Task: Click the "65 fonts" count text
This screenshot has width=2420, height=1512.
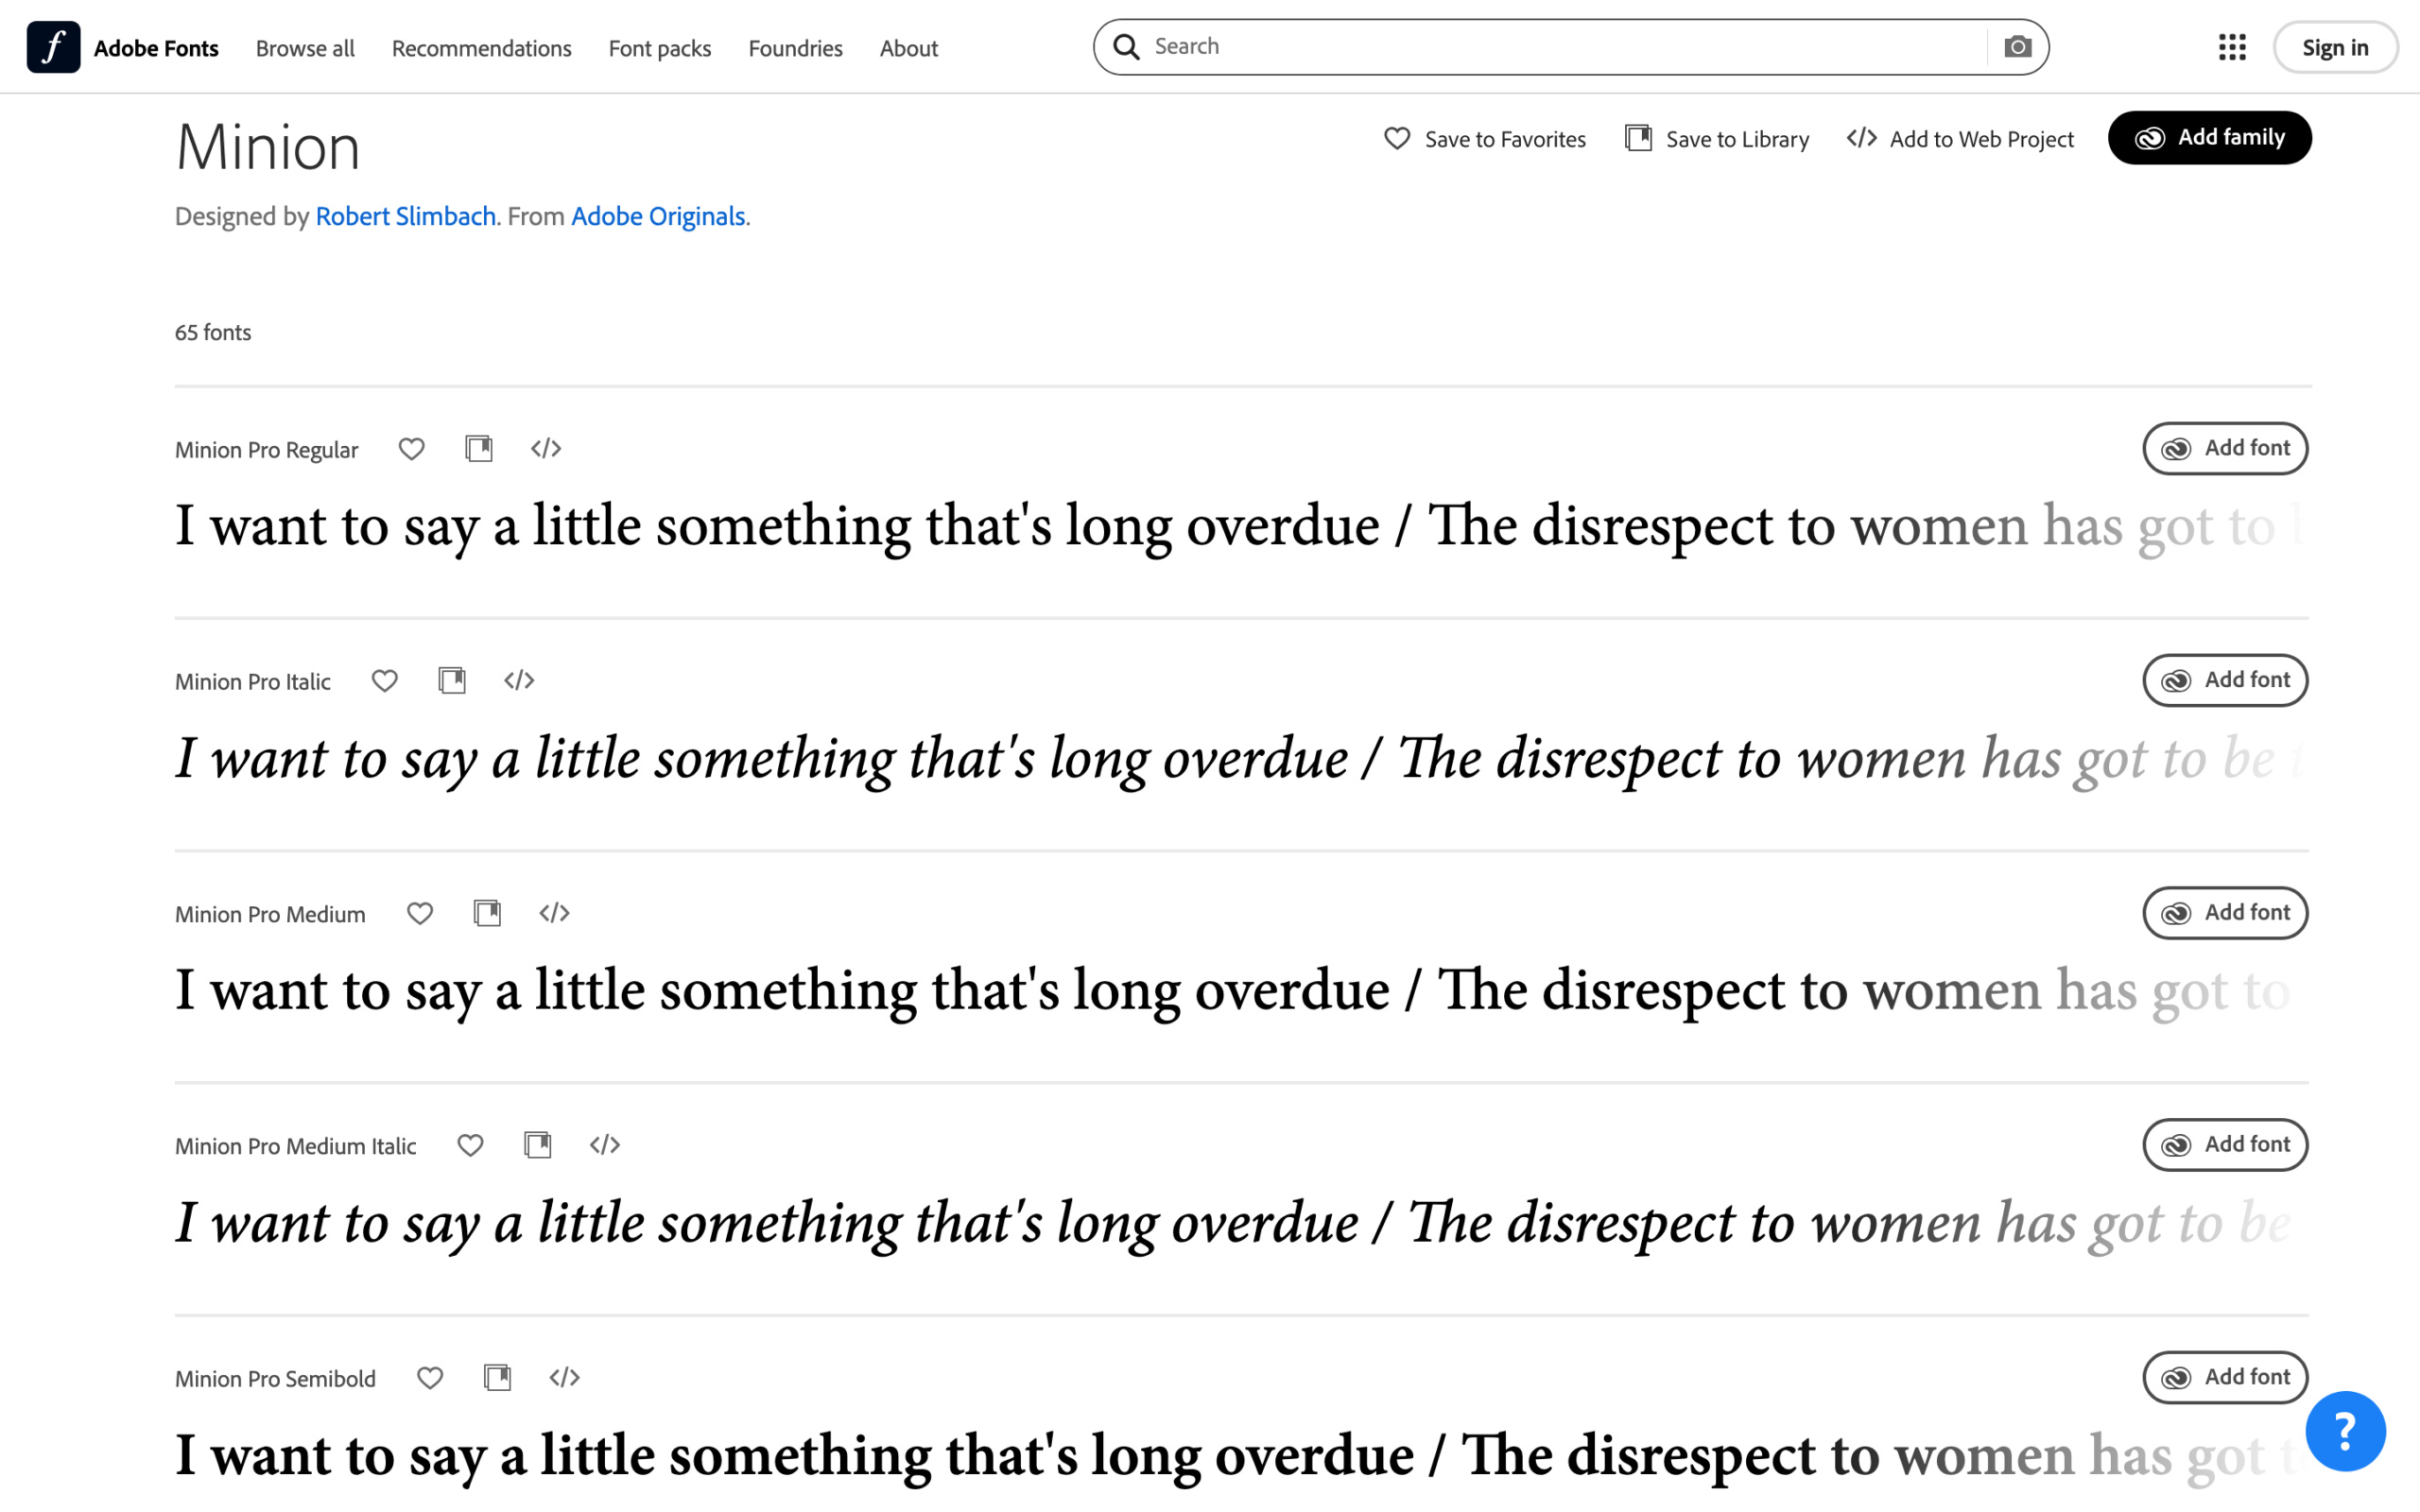Action: [x=213, y=333]
